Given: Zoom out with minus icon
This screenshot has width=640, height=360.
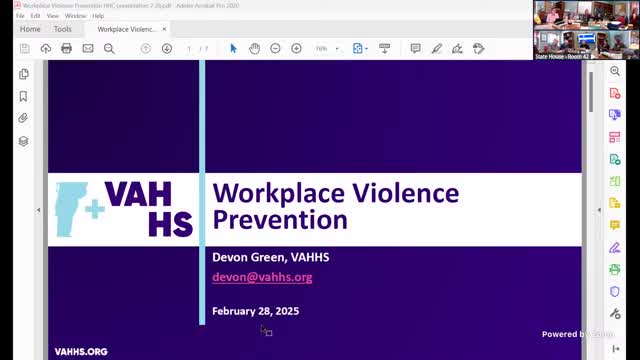Looking at the screenshot, I should pyautogui.click(x=276, y=49).
